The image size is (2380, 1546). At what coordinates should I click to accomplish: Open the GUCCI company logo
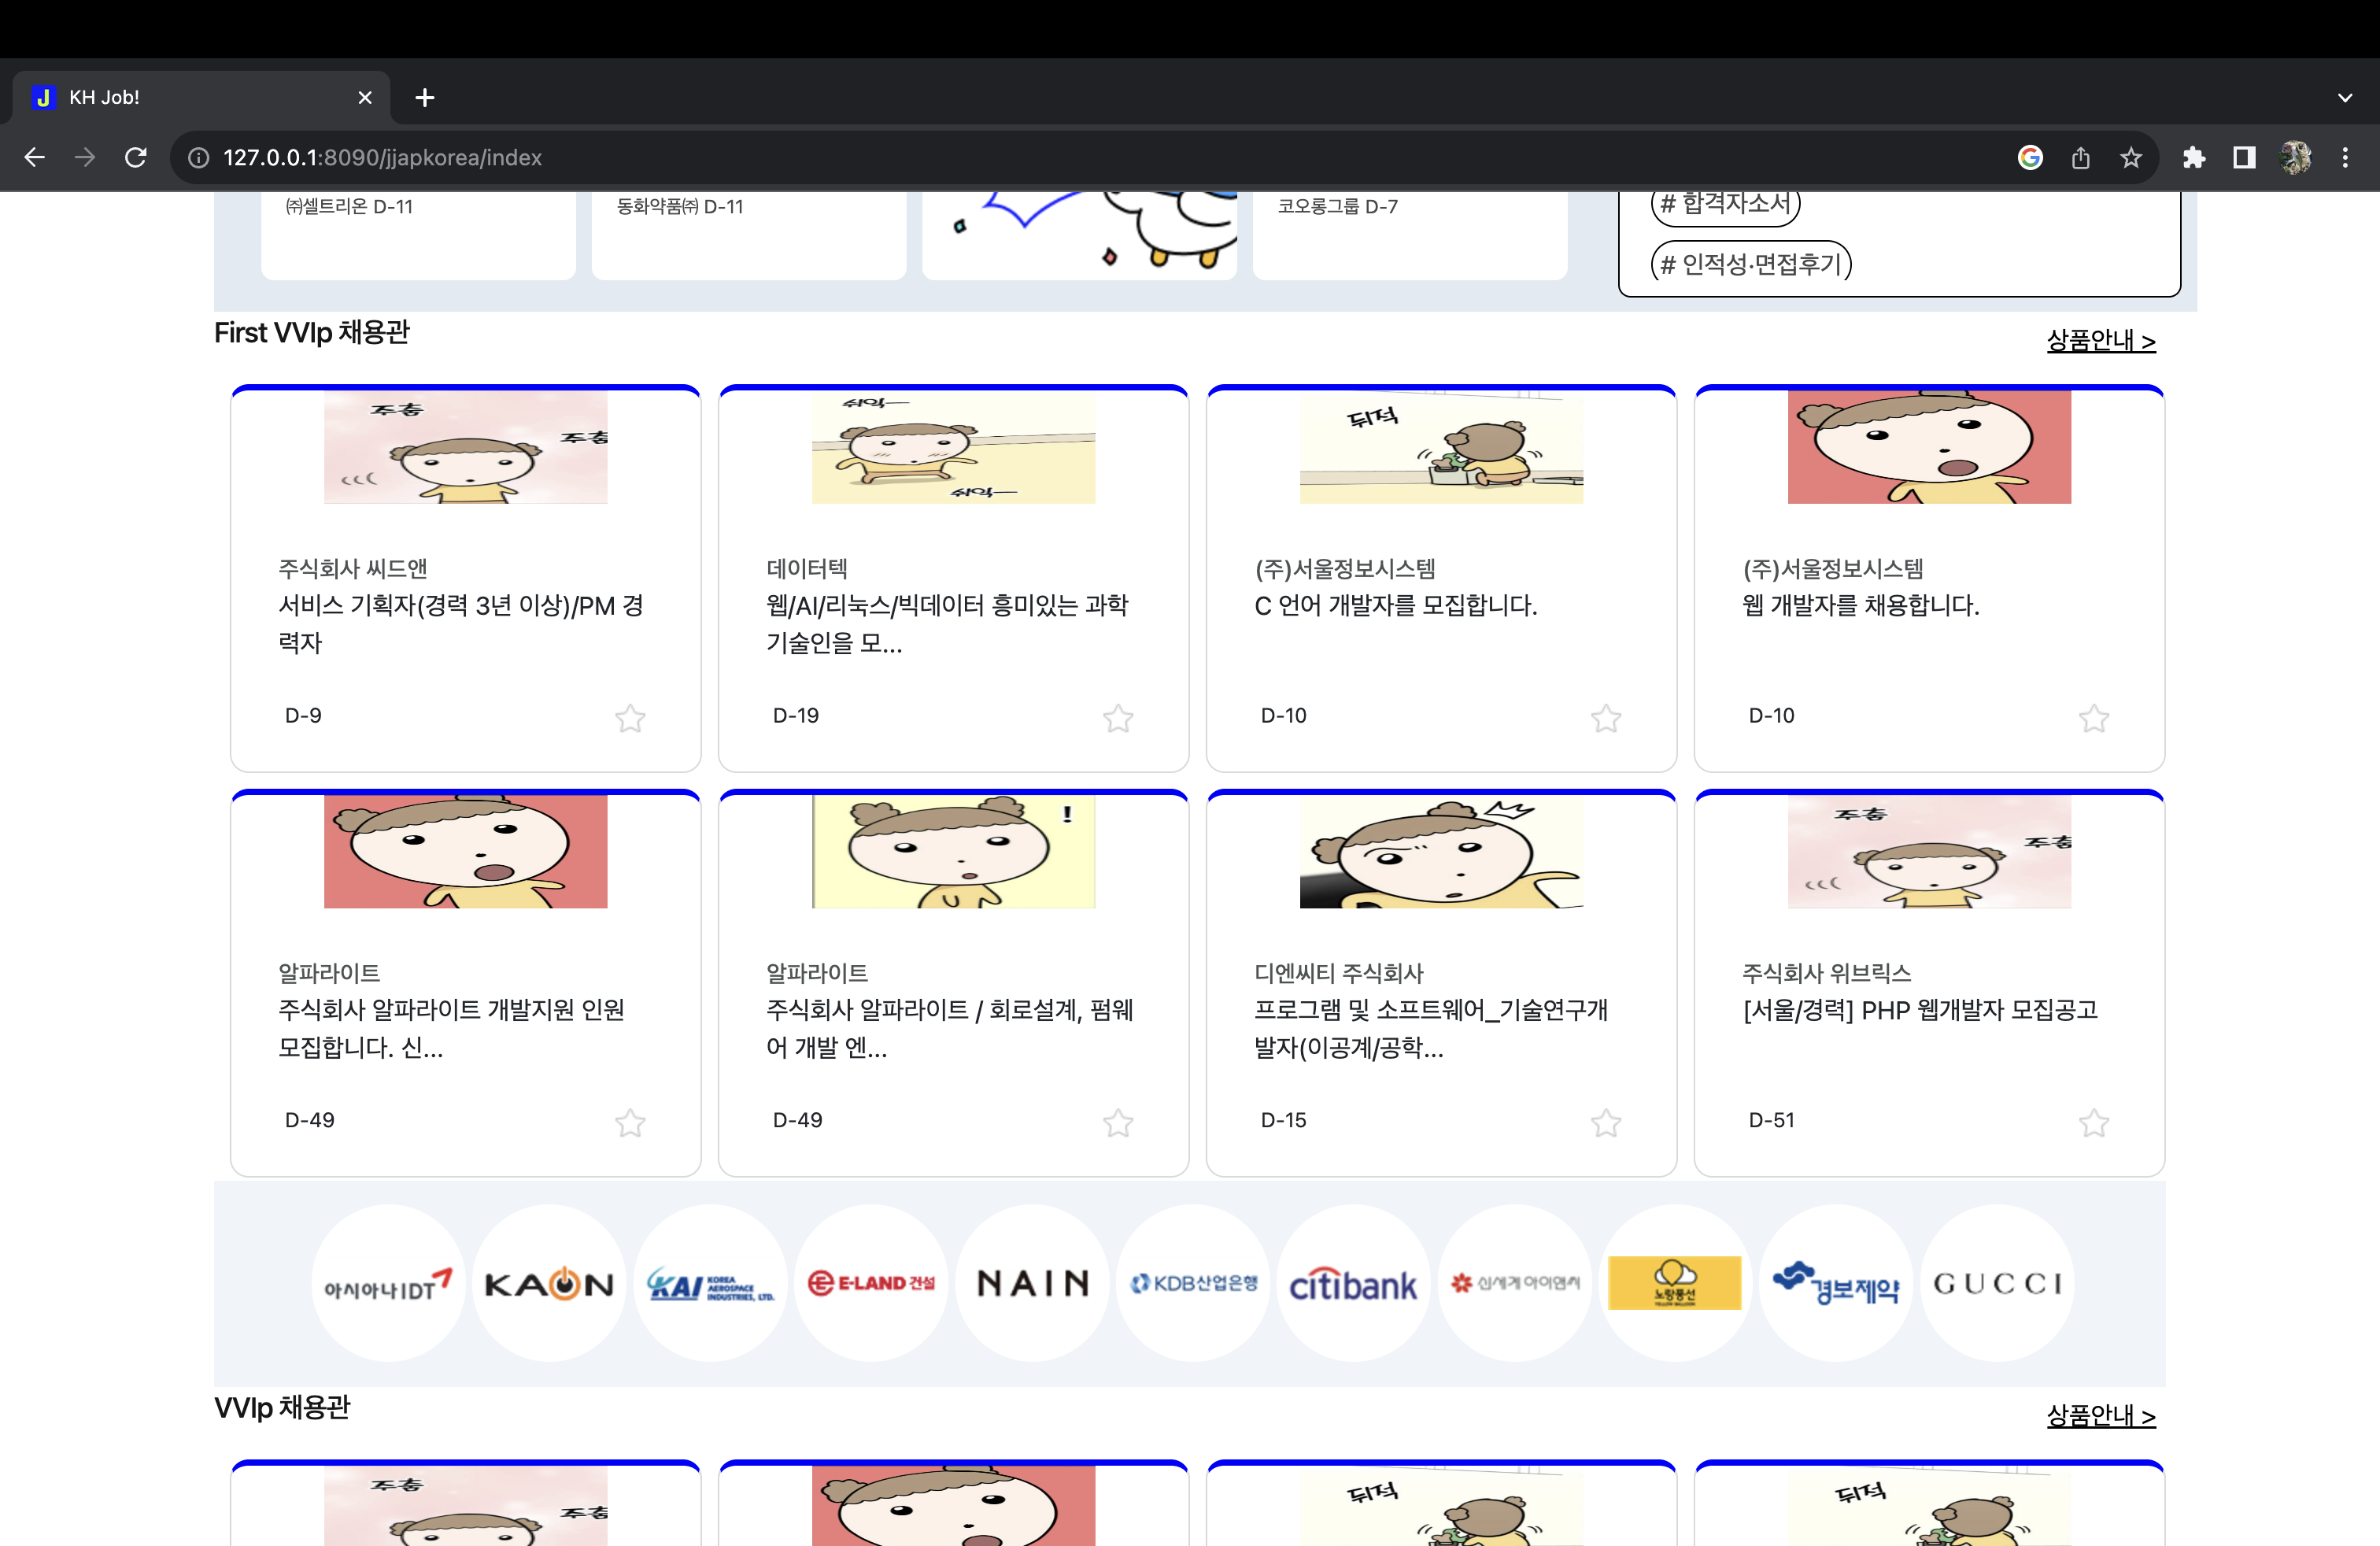[1996, 1283]
